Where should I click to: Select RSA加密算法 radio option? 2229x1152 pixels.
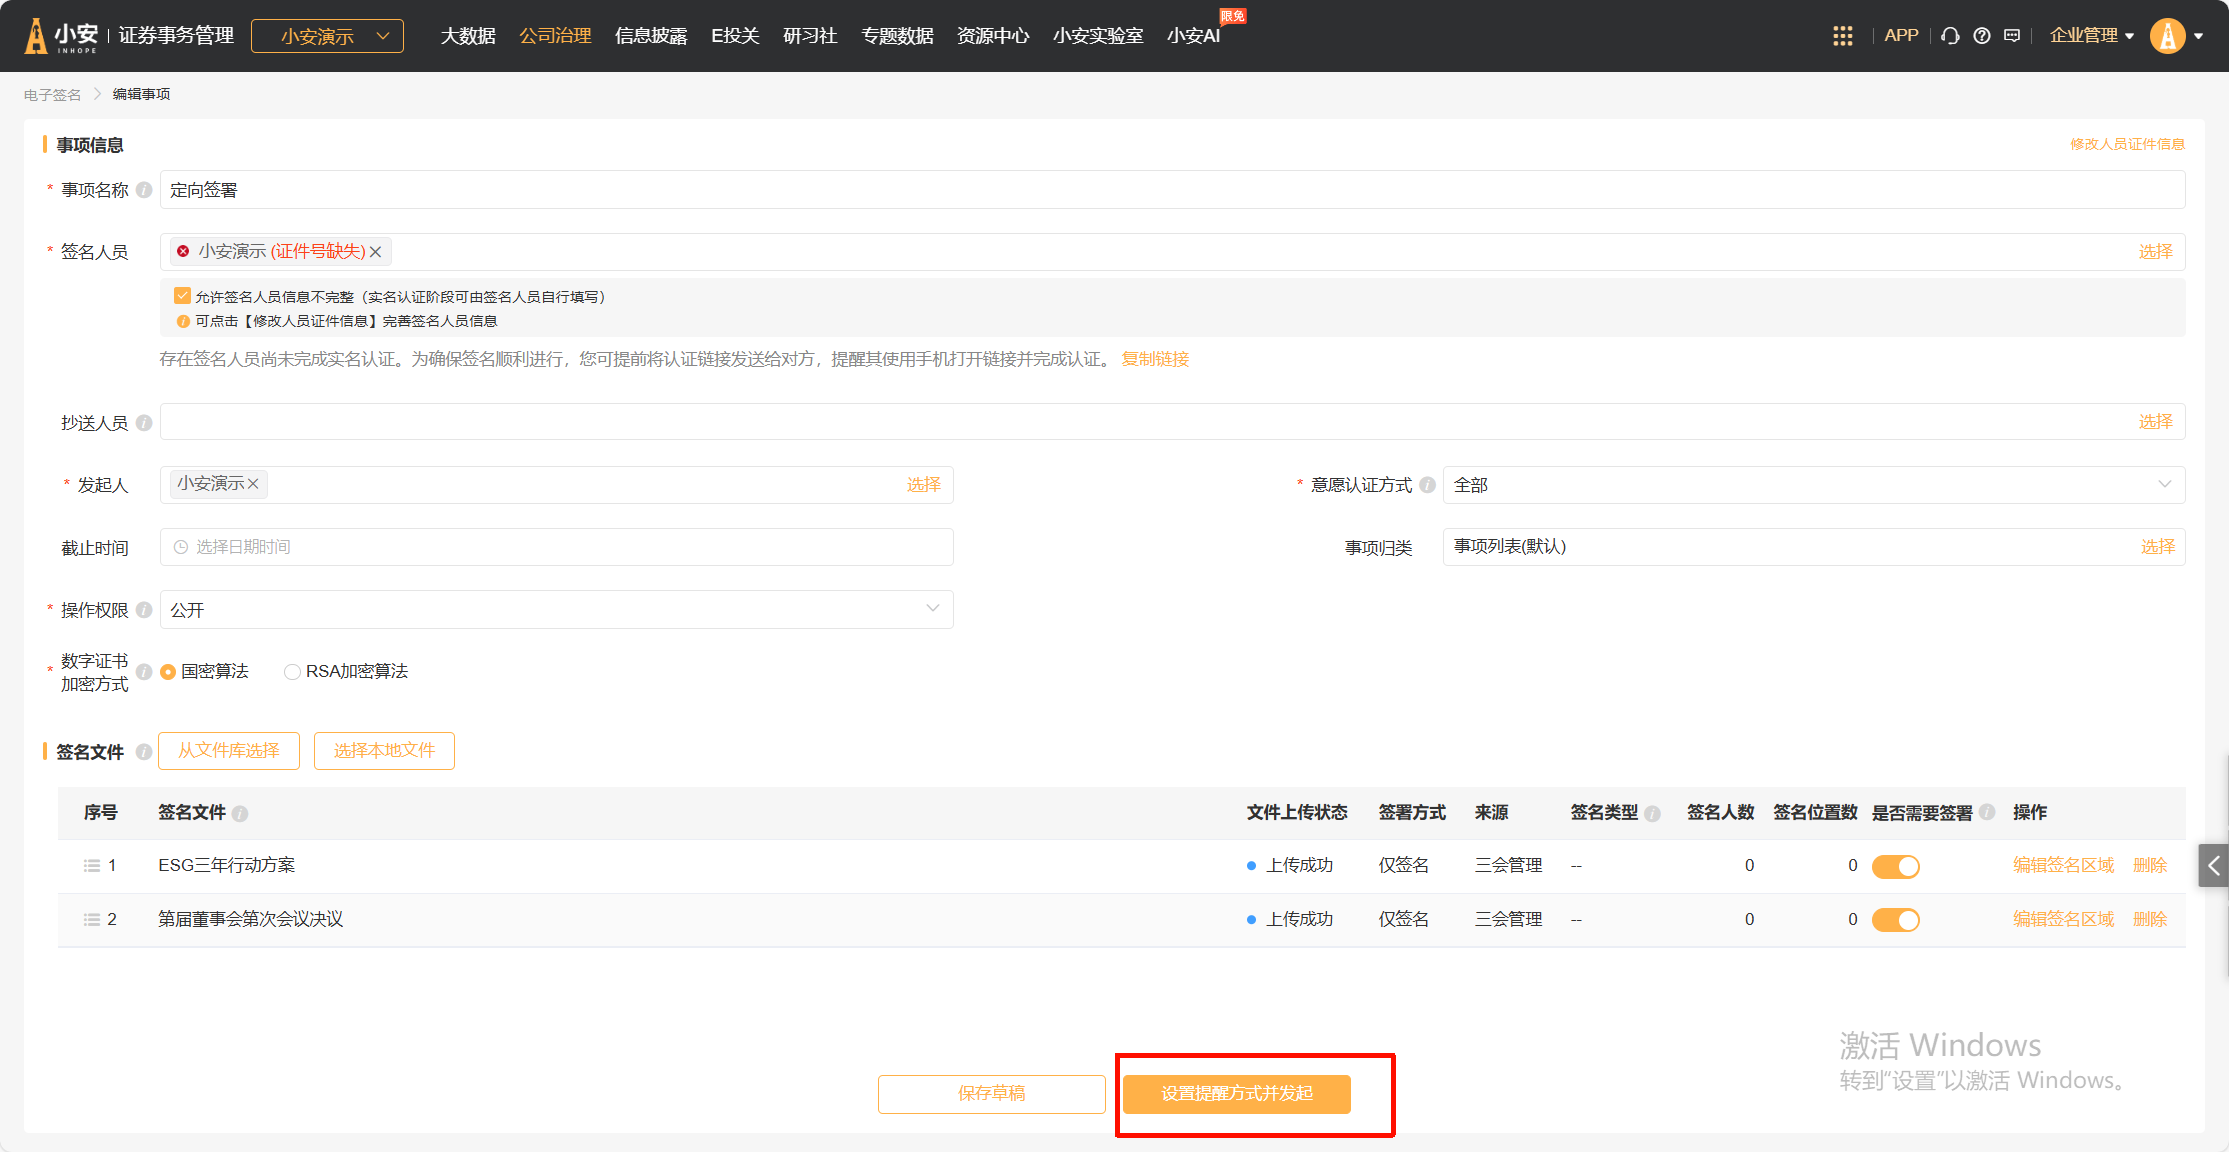pyautogui.click(x=292, y=672)
